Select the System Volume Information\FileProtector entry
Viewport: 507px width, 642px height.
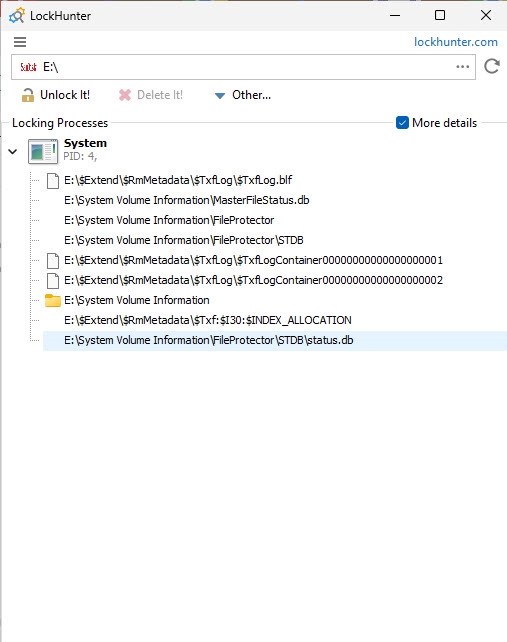click(x=169, y=220)
